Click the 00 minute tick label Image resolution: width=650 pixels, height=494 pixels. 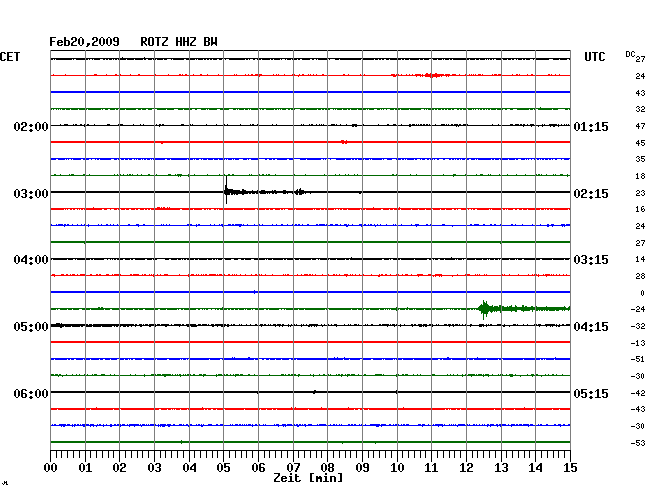tap(51, 467)
